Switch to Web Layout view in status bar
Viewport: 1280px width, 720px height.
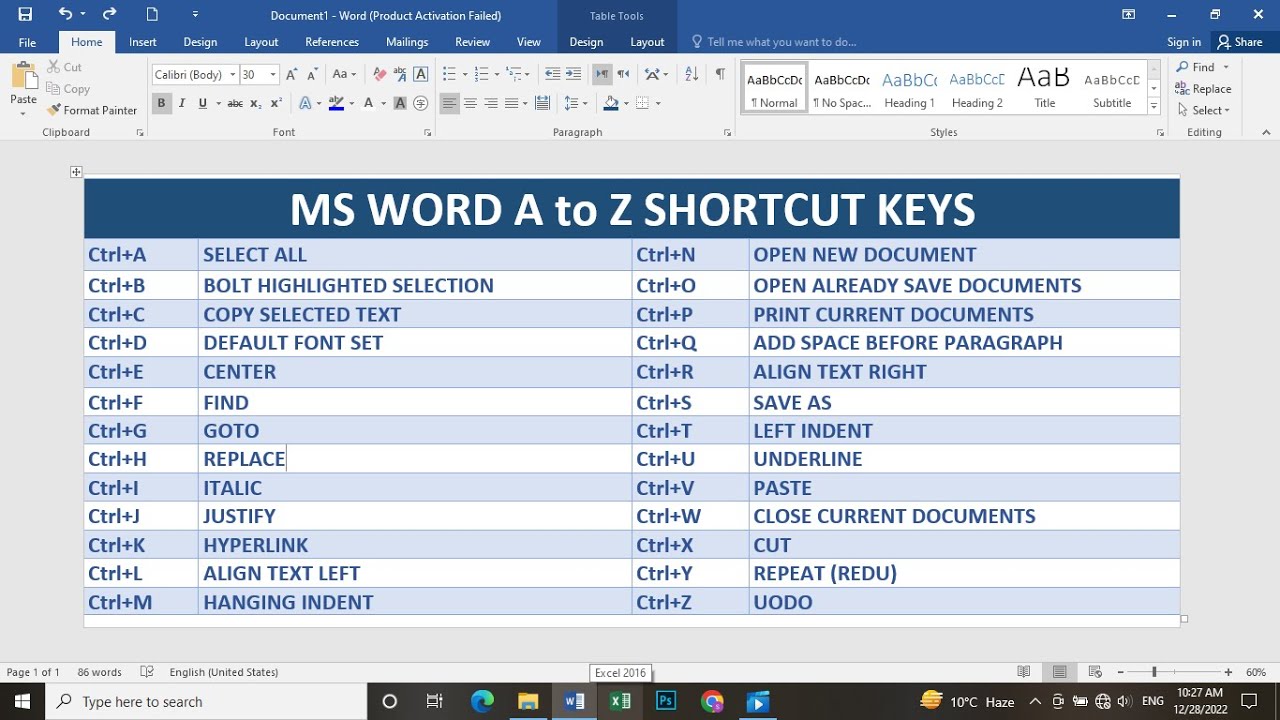coord(1095,672)
